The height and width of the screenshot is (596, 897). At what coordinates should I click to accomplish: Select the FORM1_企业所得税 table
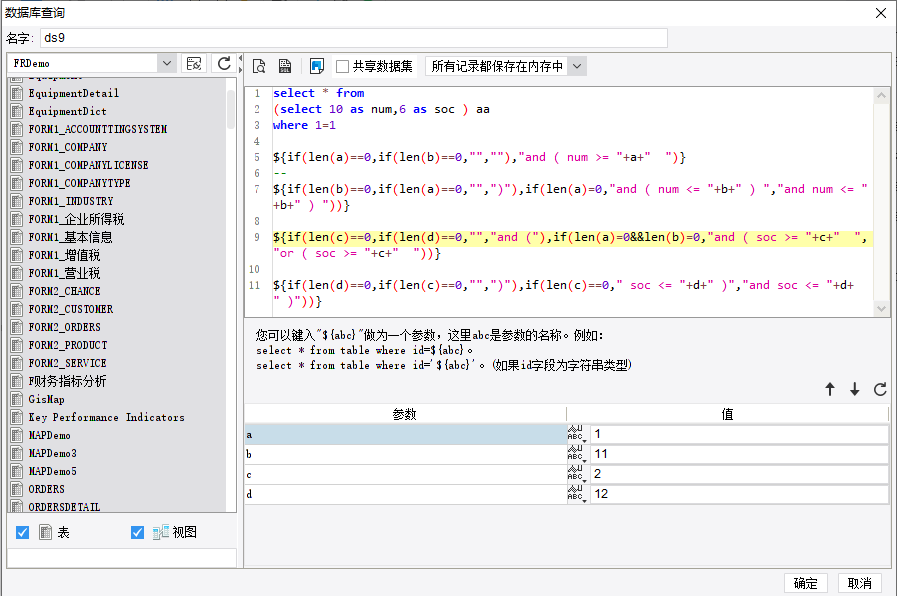76,219
